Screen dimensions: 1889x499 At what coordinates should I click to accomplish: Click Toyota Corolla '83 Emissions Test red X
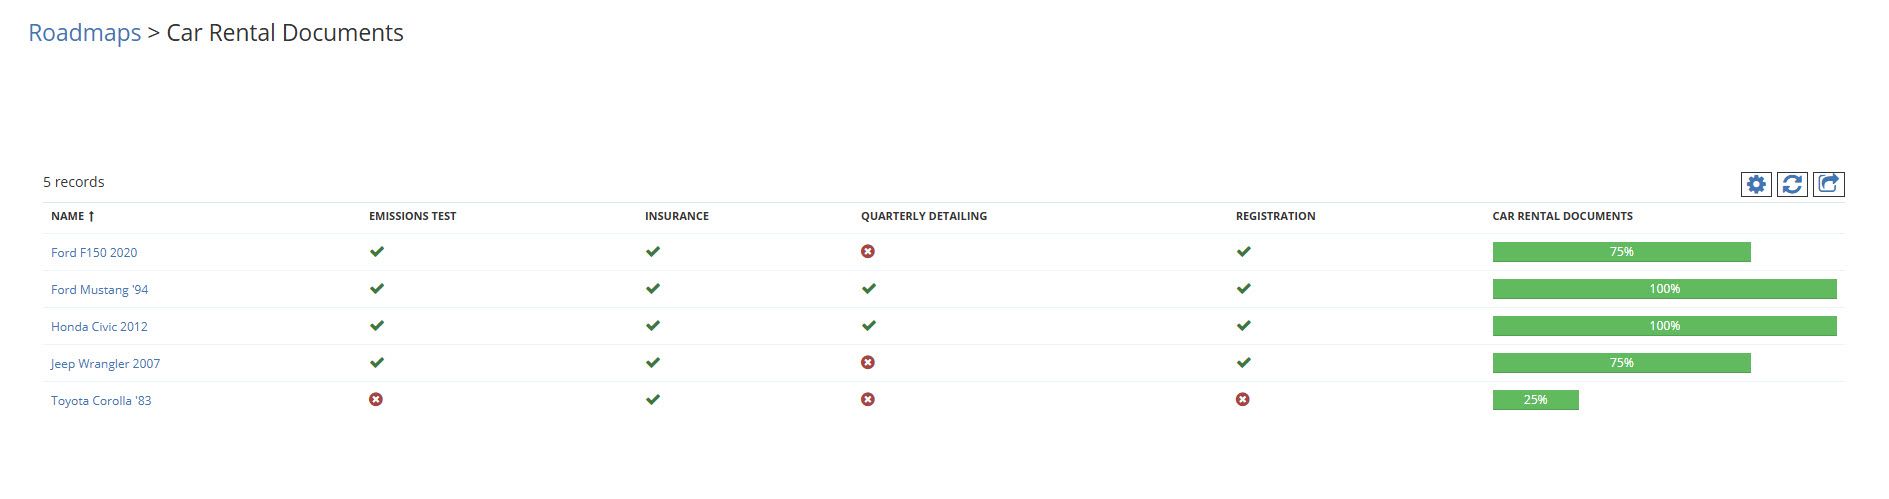(376, 399)
